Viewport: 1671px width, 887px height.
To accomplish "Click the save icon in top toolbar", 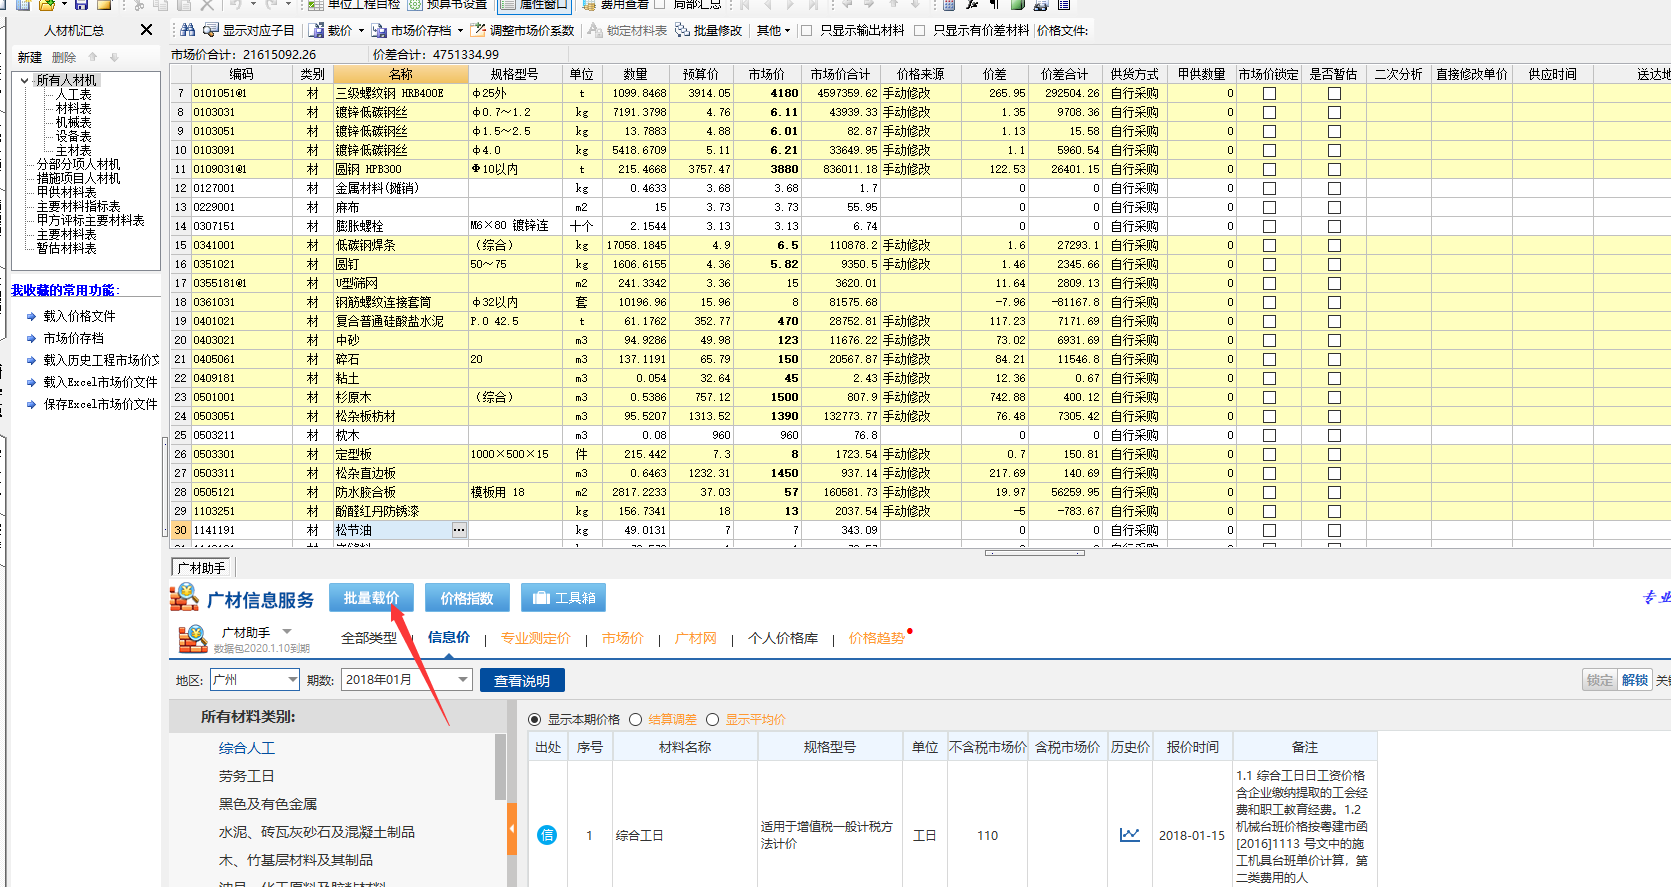I will 81,5.
